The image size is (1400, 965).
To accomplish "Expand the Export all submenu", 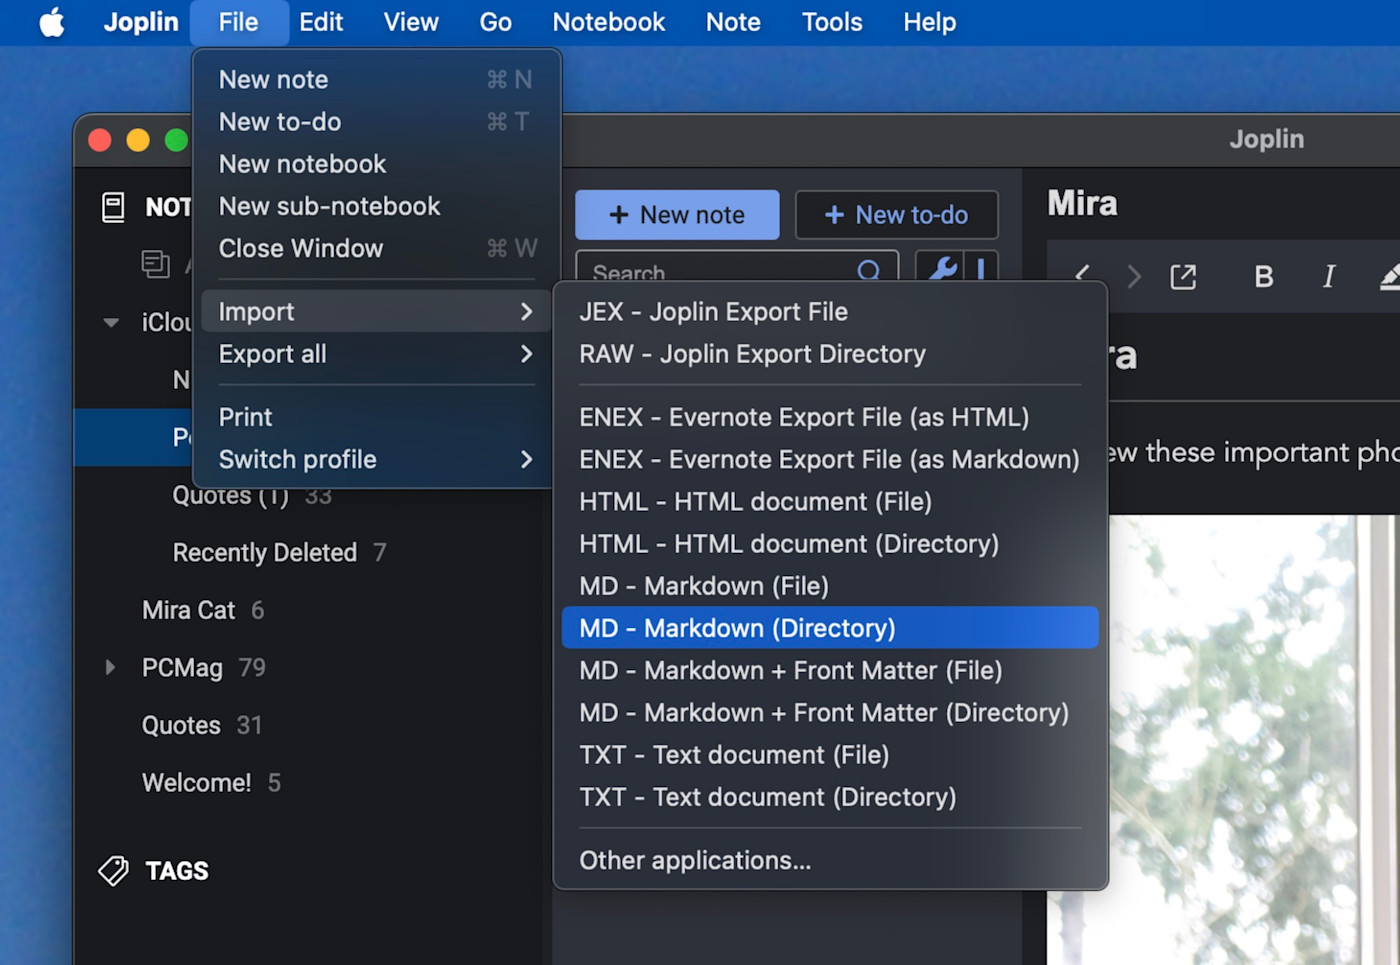I will pos(376,354).
